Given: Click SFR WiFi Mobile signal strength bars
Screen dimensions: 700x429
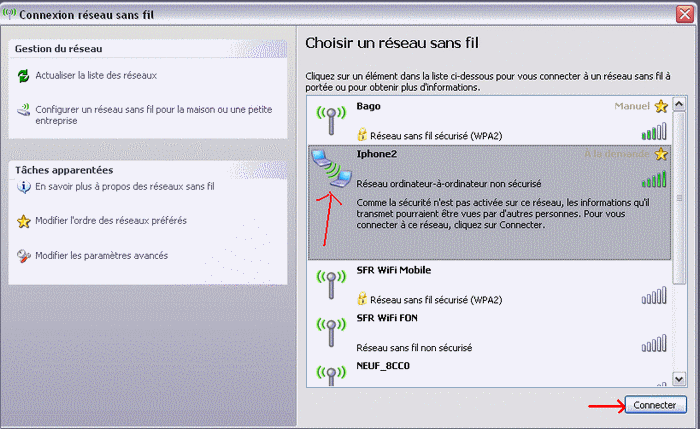Looking at the screenshot, I should pyautogui.click(x=654, y=296).
